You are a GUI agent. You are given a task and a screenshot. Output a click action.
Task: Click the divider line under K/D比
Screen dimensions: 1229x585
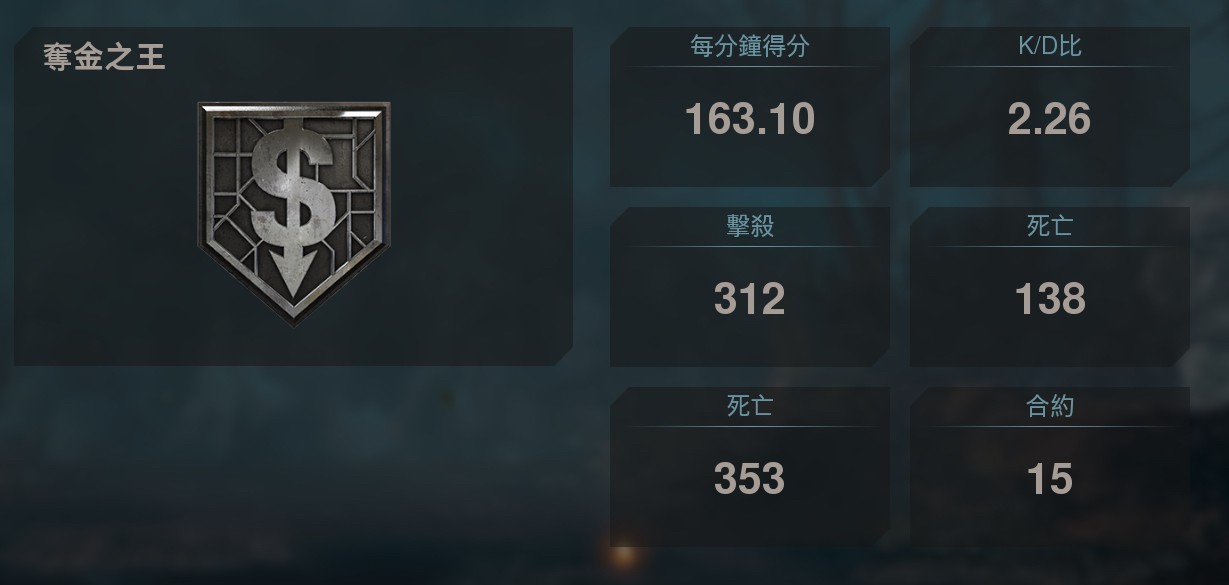click(1049, 67)
